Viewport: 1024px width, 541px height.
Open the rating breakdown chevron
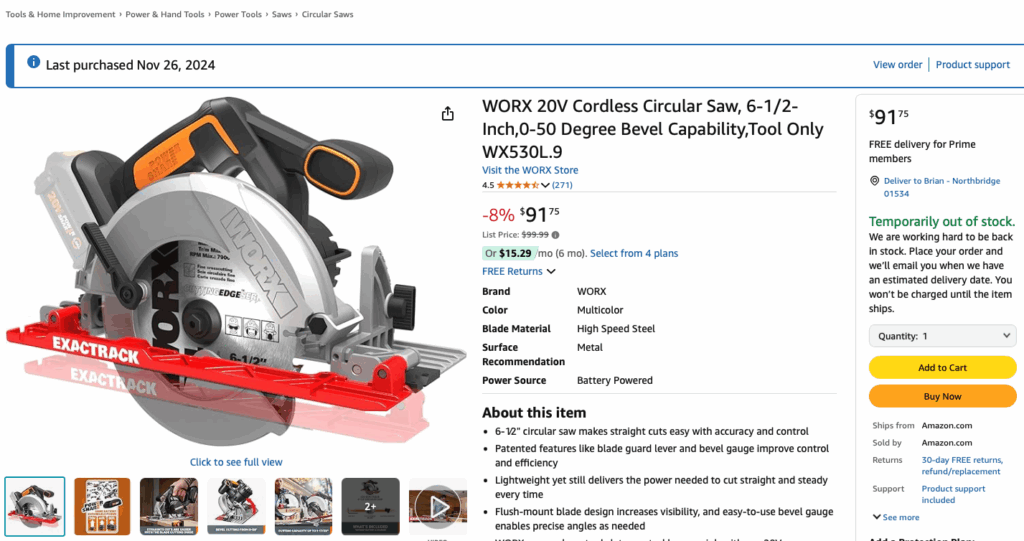pyautogui.click(x=545, y=185)
